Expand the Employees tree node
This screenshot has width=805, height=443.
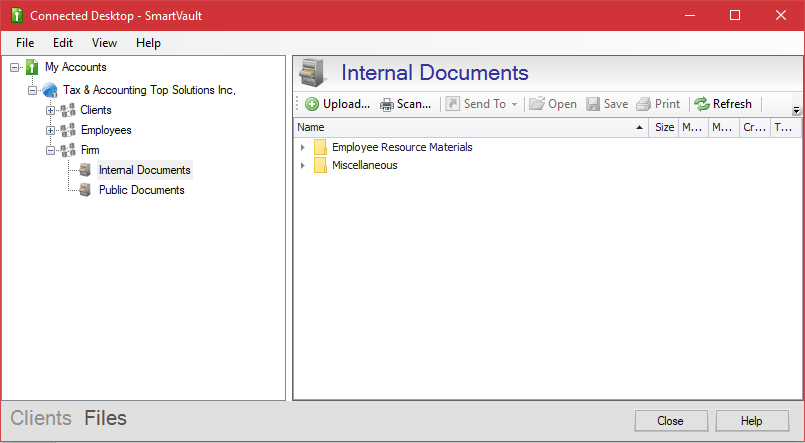tap(50, 130)
